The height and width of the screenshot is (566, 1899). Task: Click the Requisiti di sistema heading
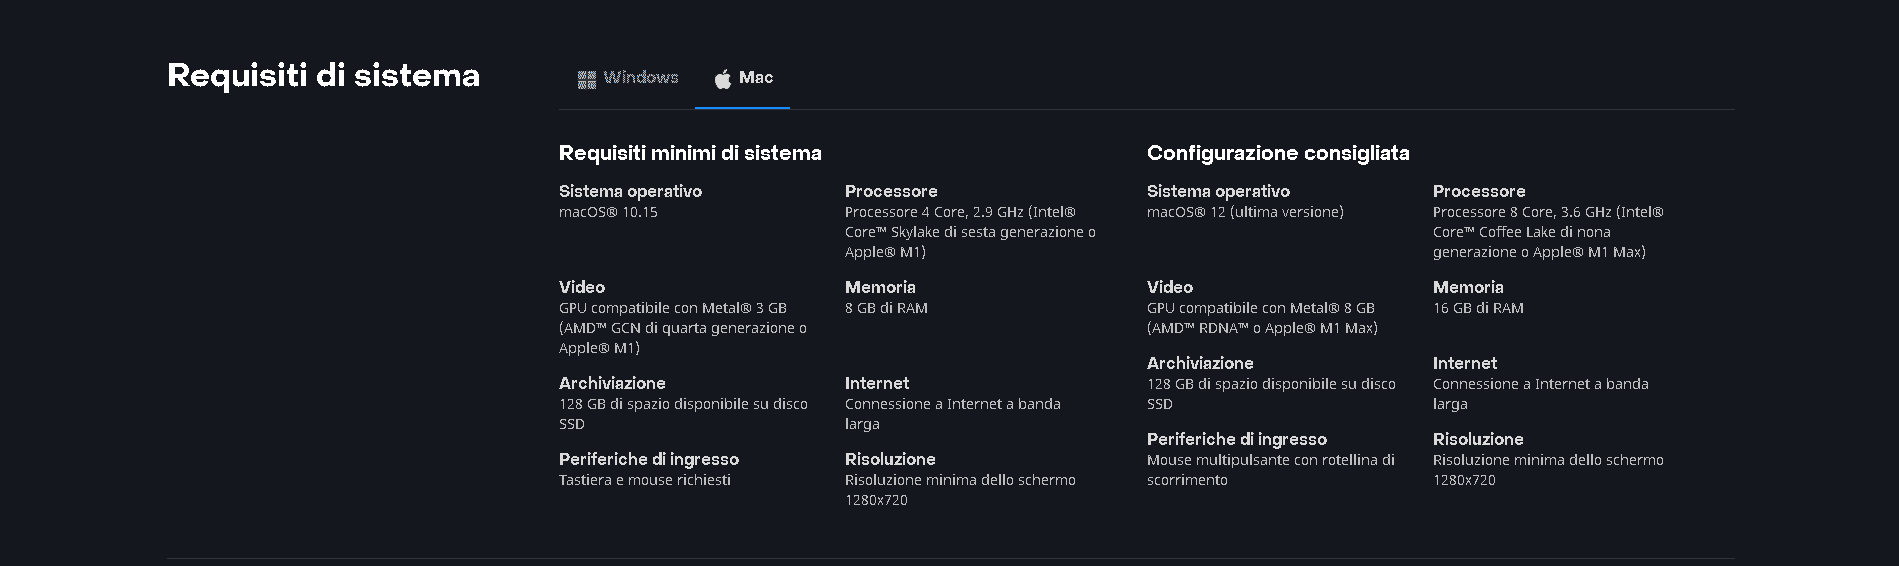pyautogui.click(x=323, y=76)
